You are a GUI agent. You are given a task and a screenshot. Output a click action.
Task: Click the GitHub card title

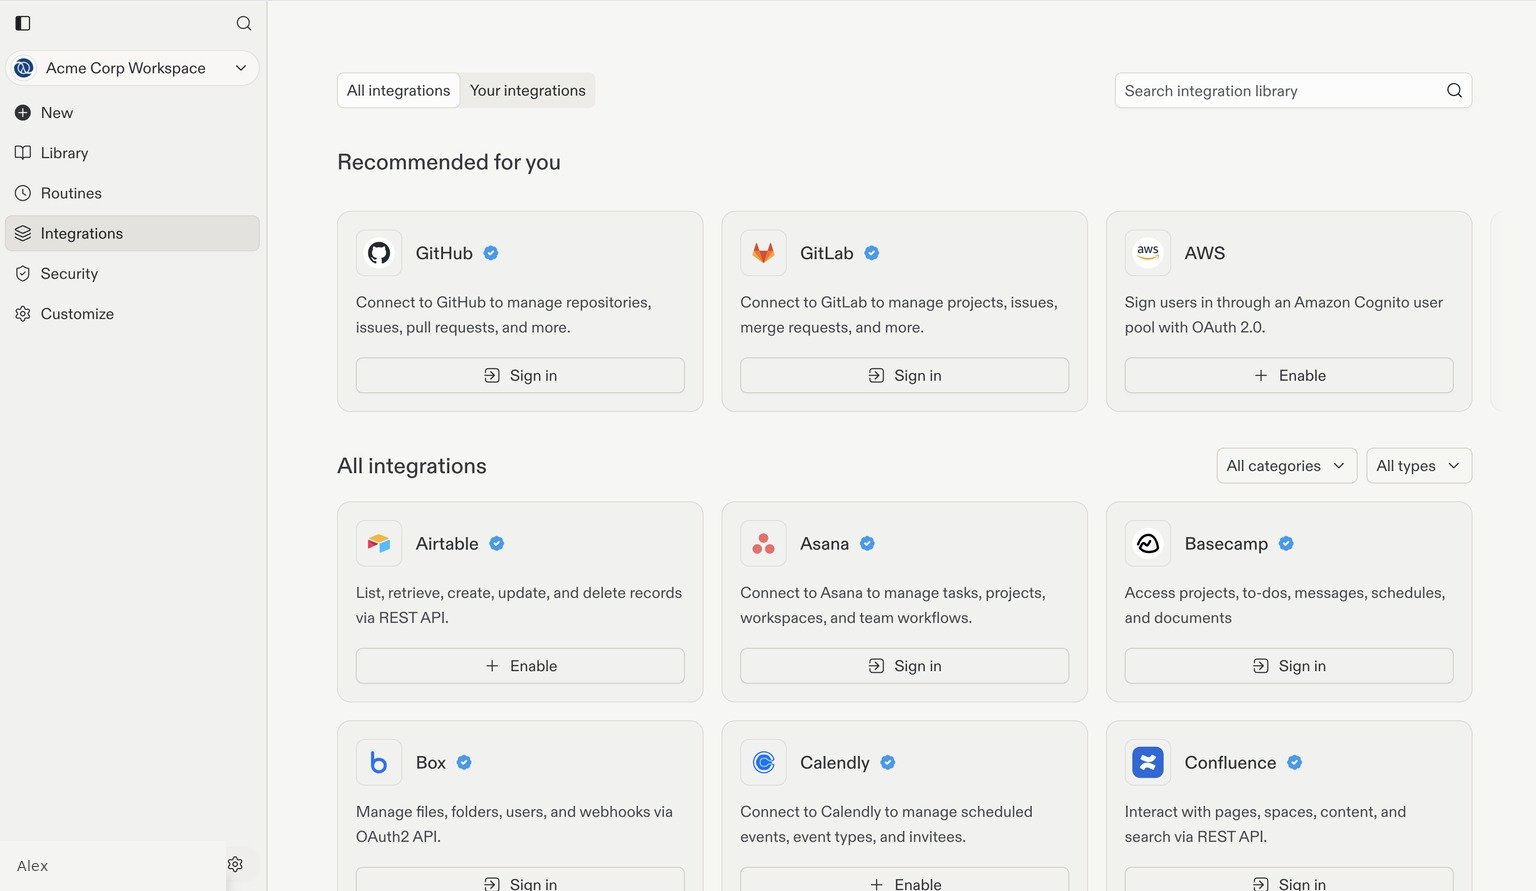(x=444, y=253)
